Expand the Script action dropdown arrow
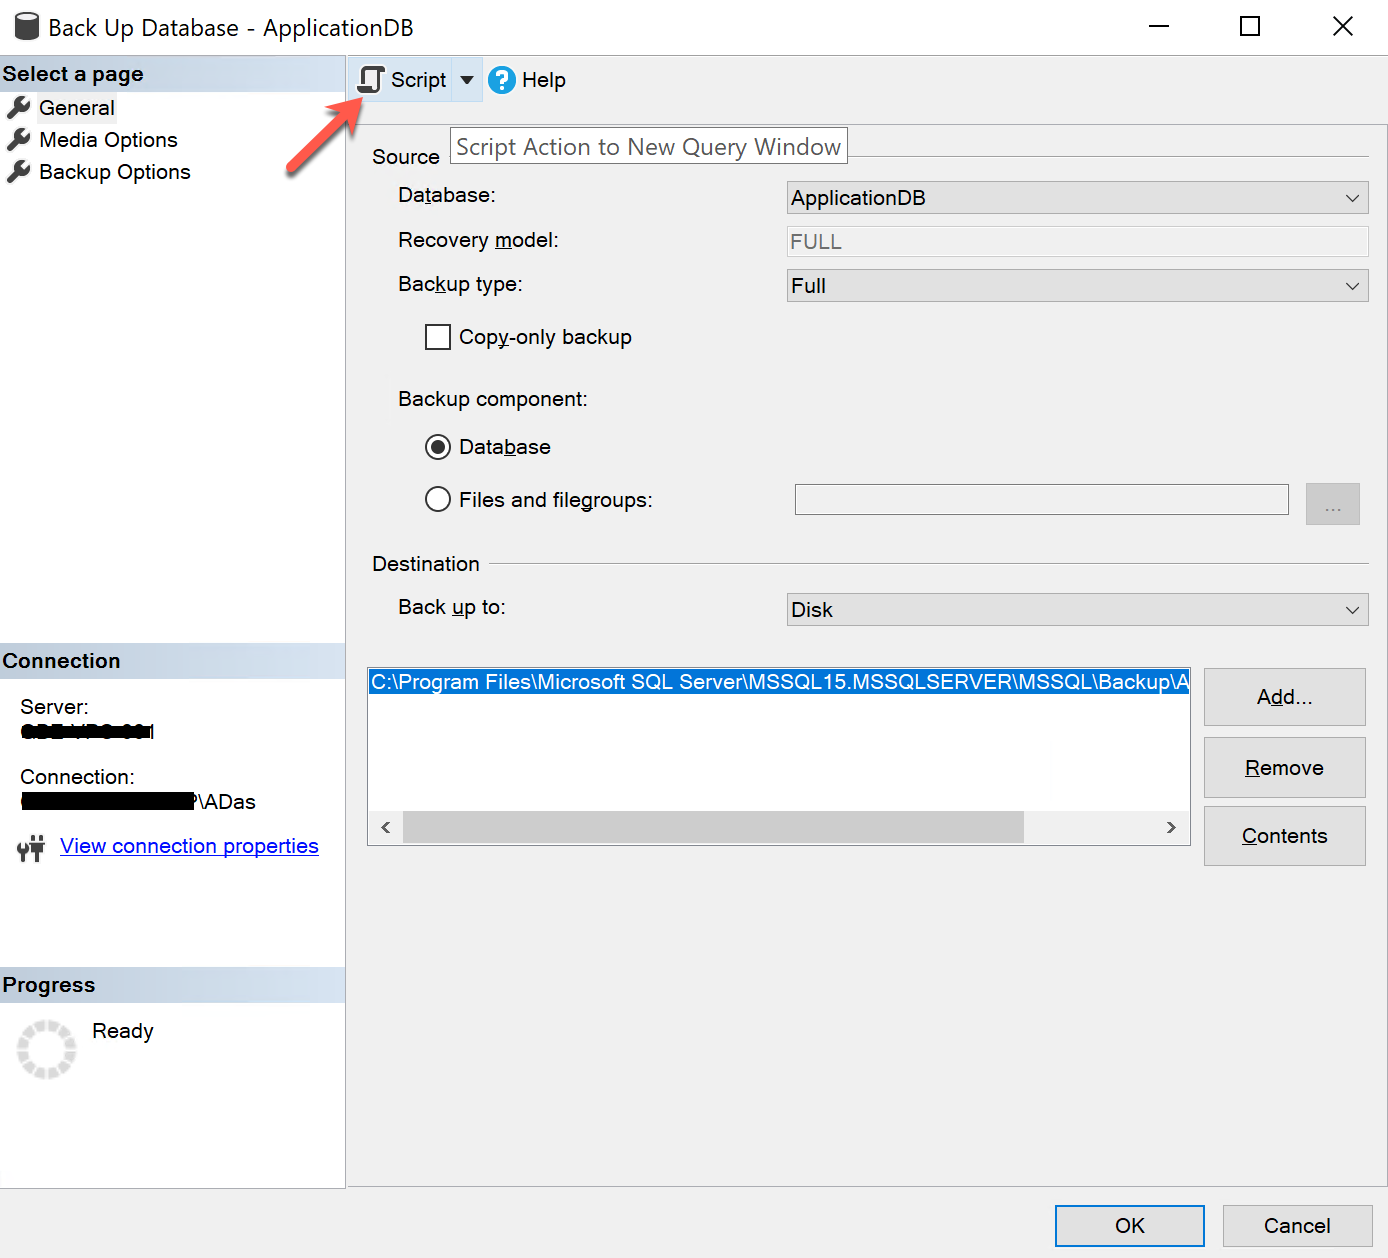Image resolution: width=1388 pixels, height=1258 pixels. tap(466, 79)
